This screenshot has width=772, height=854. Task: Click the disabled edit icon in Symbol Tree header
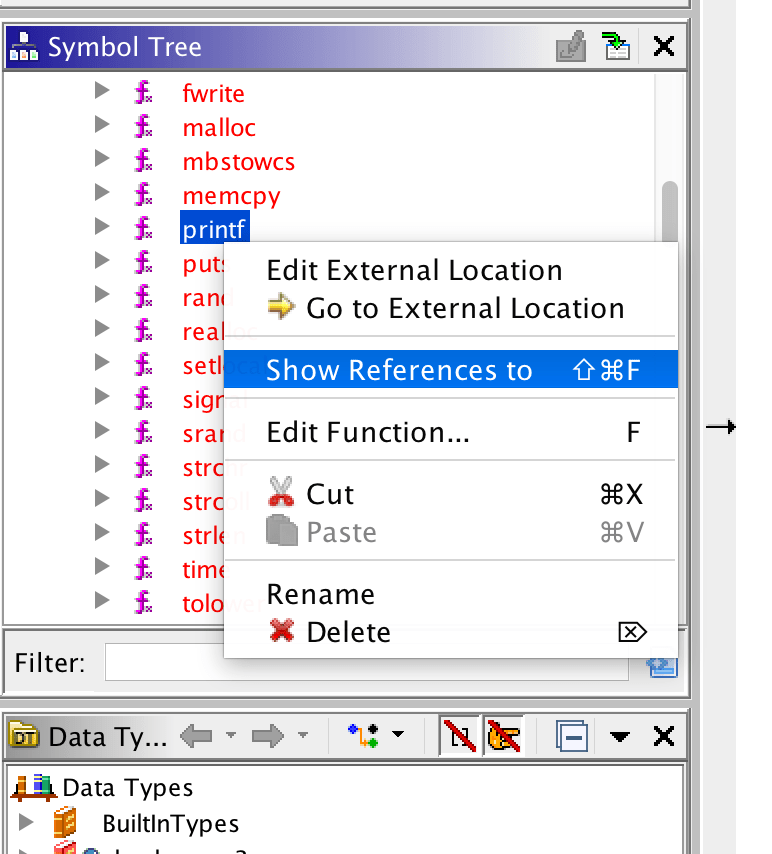[570, 46]
